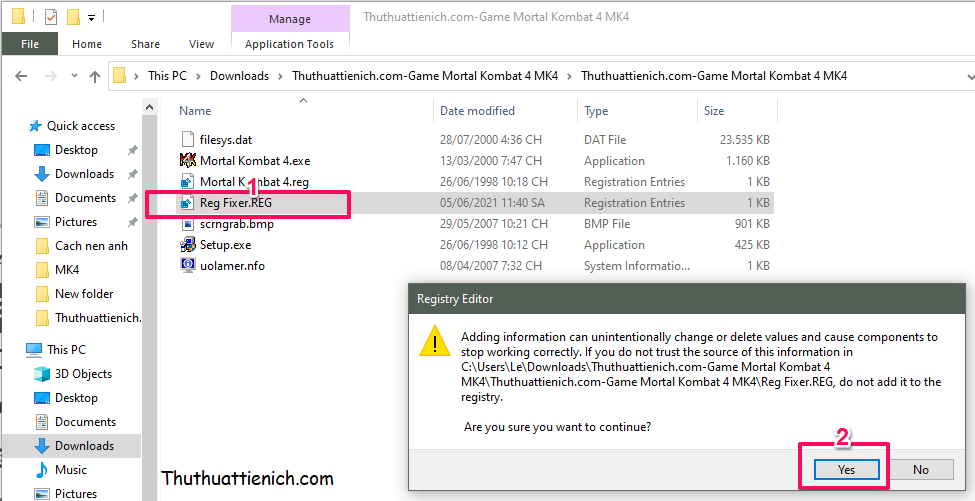Open the Quick Access Toolbar customize dropdown

92,17
